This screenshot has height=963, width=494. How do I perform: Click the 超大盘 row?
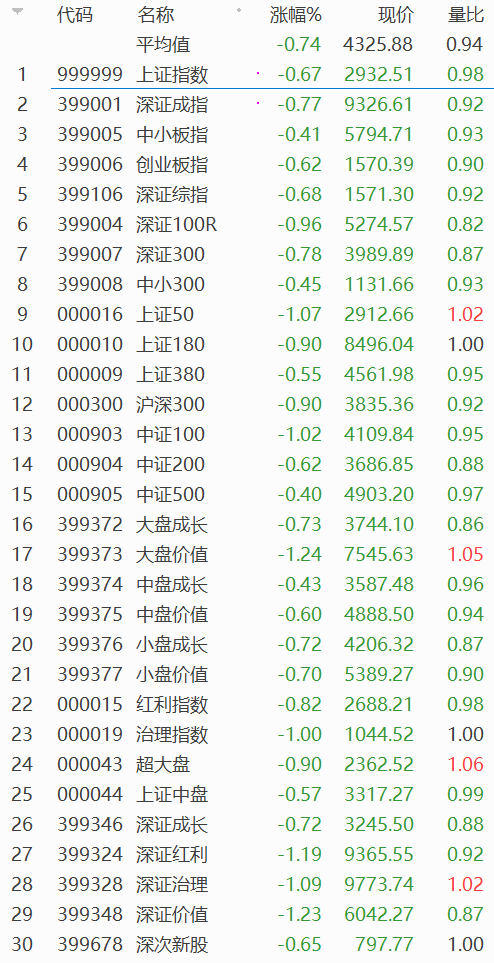tap(247, 765)
